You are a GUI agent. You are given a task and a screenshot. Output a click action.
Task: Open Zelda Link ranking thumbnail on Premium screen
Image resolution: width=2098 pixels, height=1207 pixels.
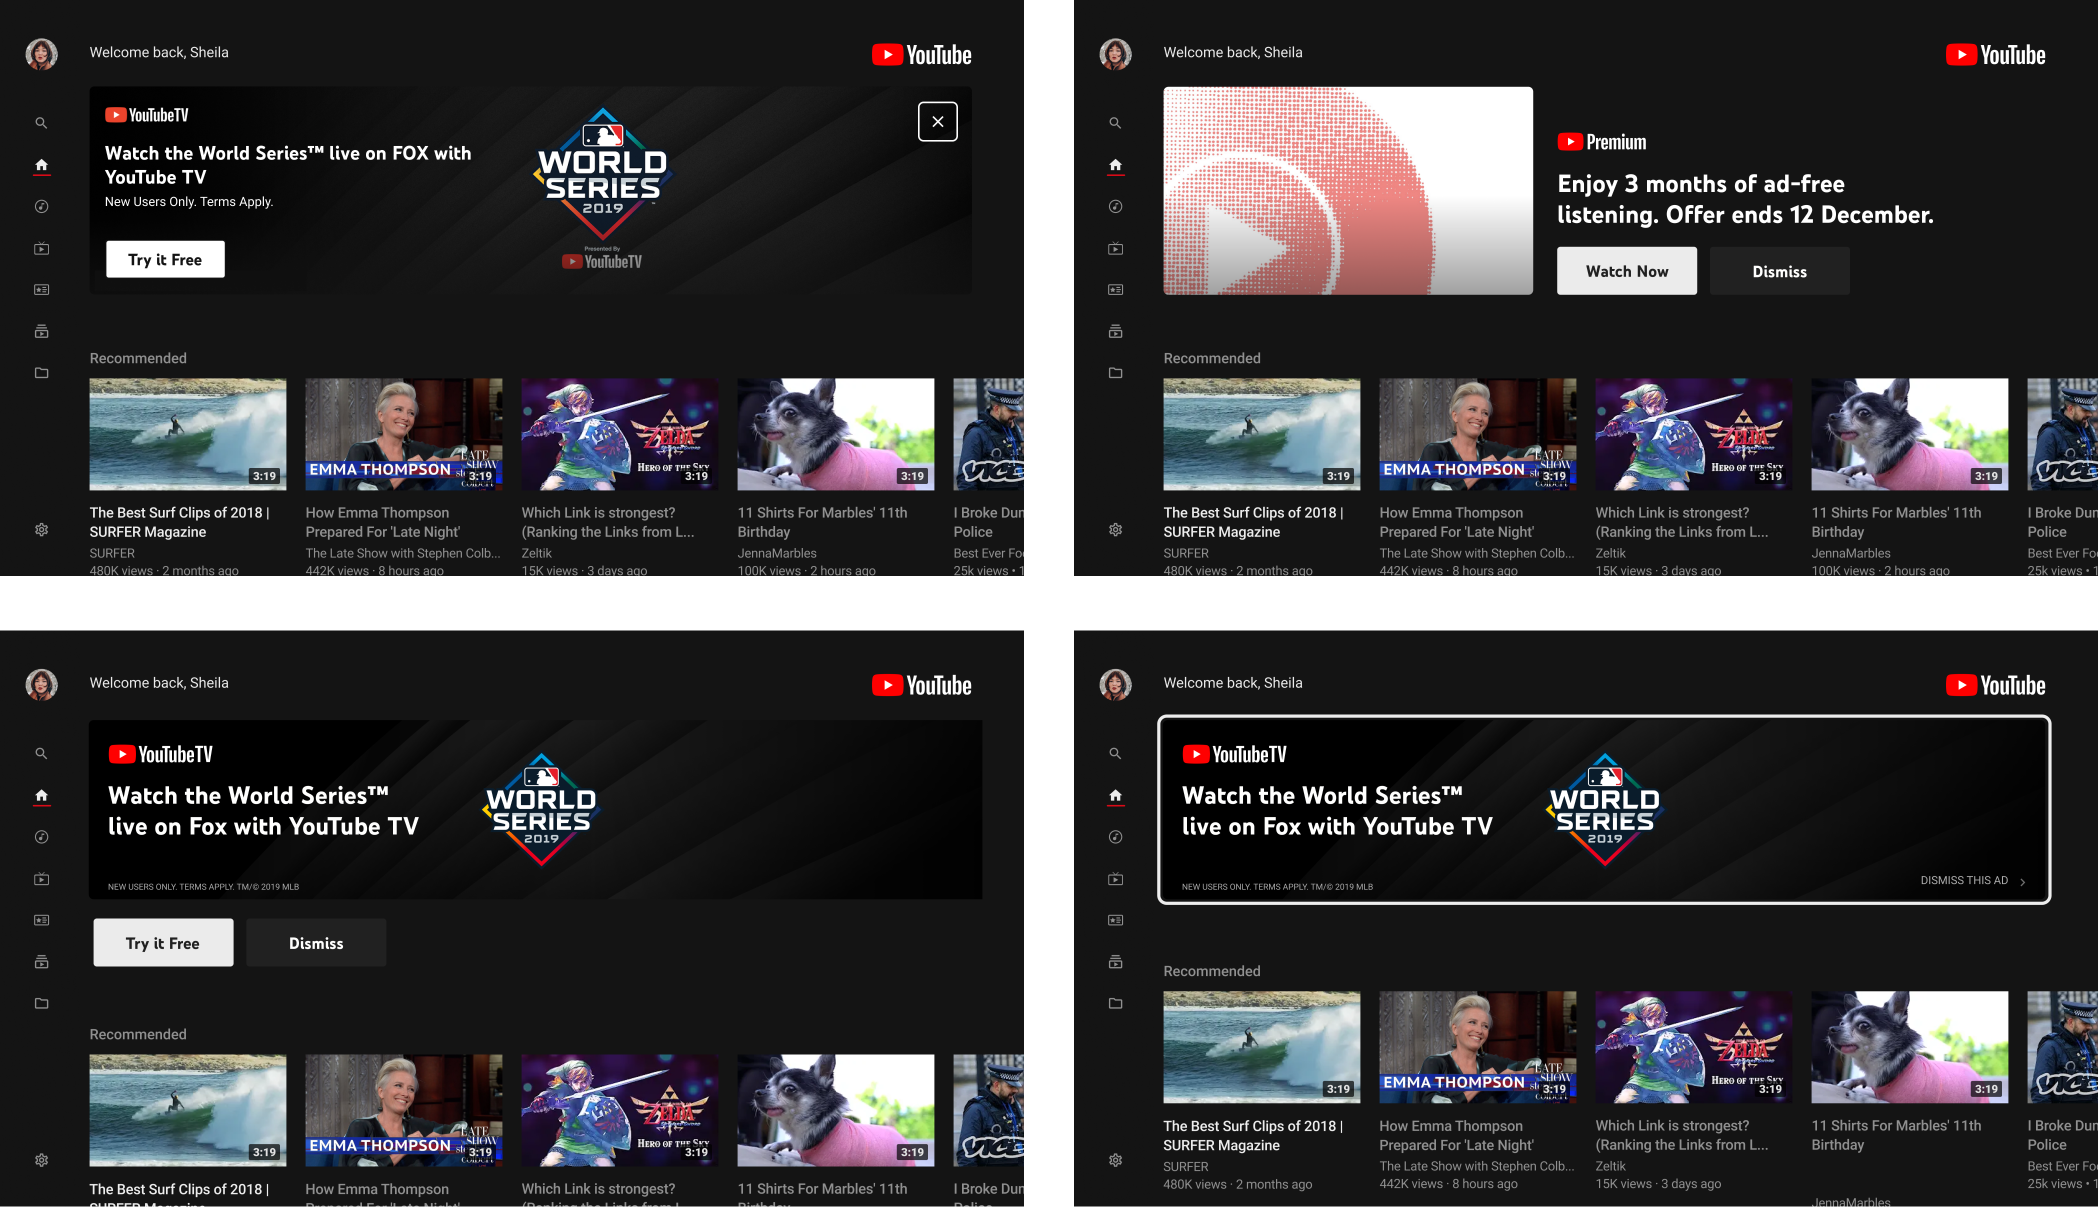tap(1693, 434)
